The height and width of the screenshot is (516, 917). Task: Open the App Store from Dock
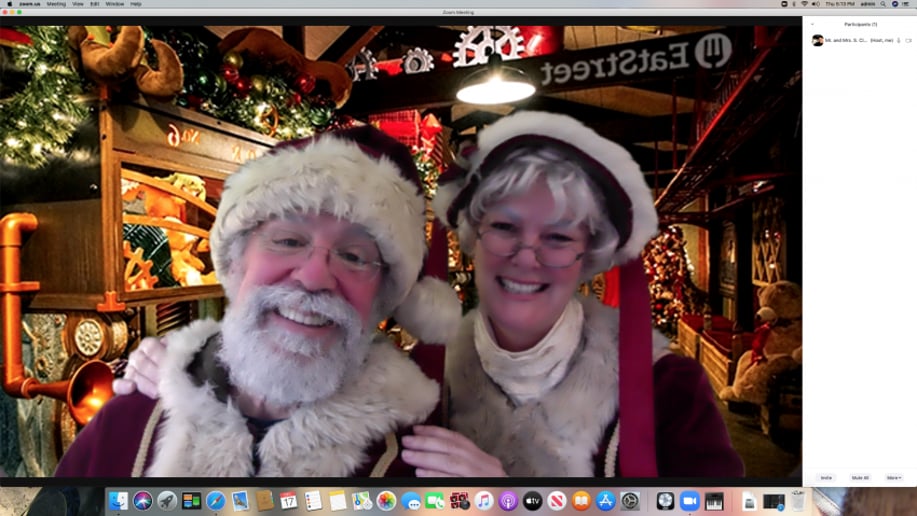pos(605,501)
